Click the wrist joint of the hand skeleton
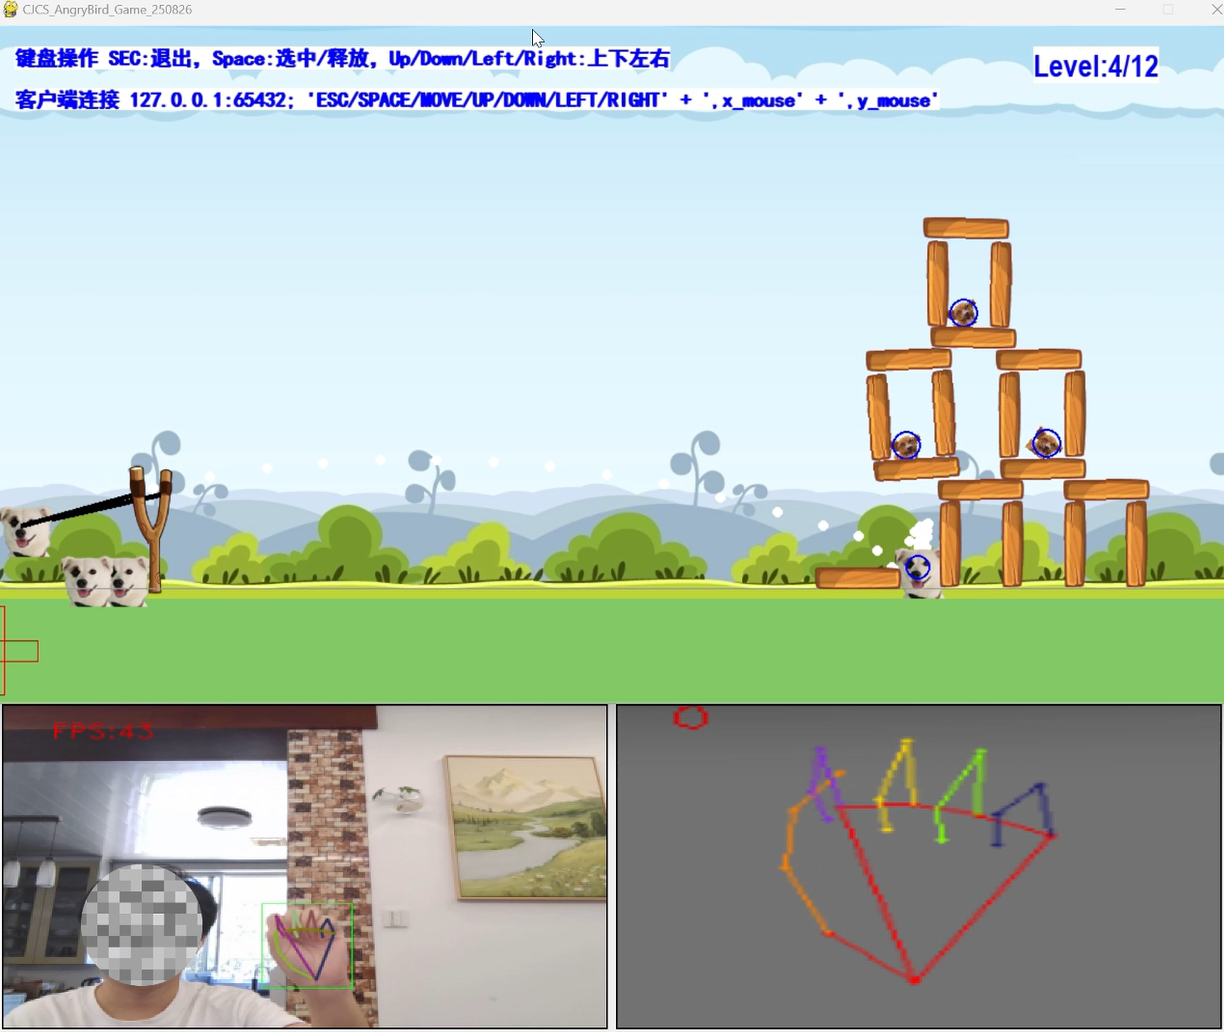 [x=913, y=979]
